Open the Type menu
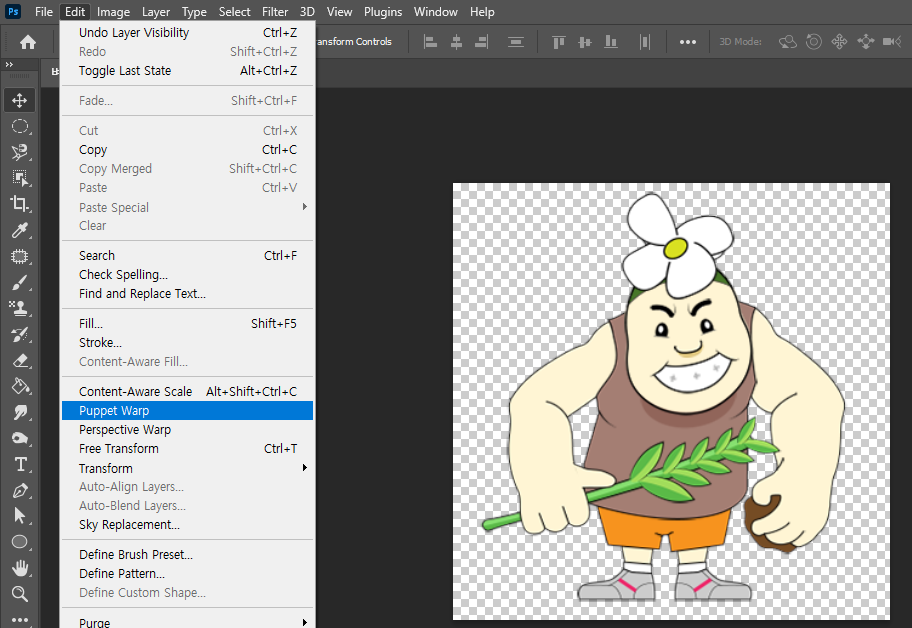The width and height of the screenshot is (912, 628). (194, 12)
